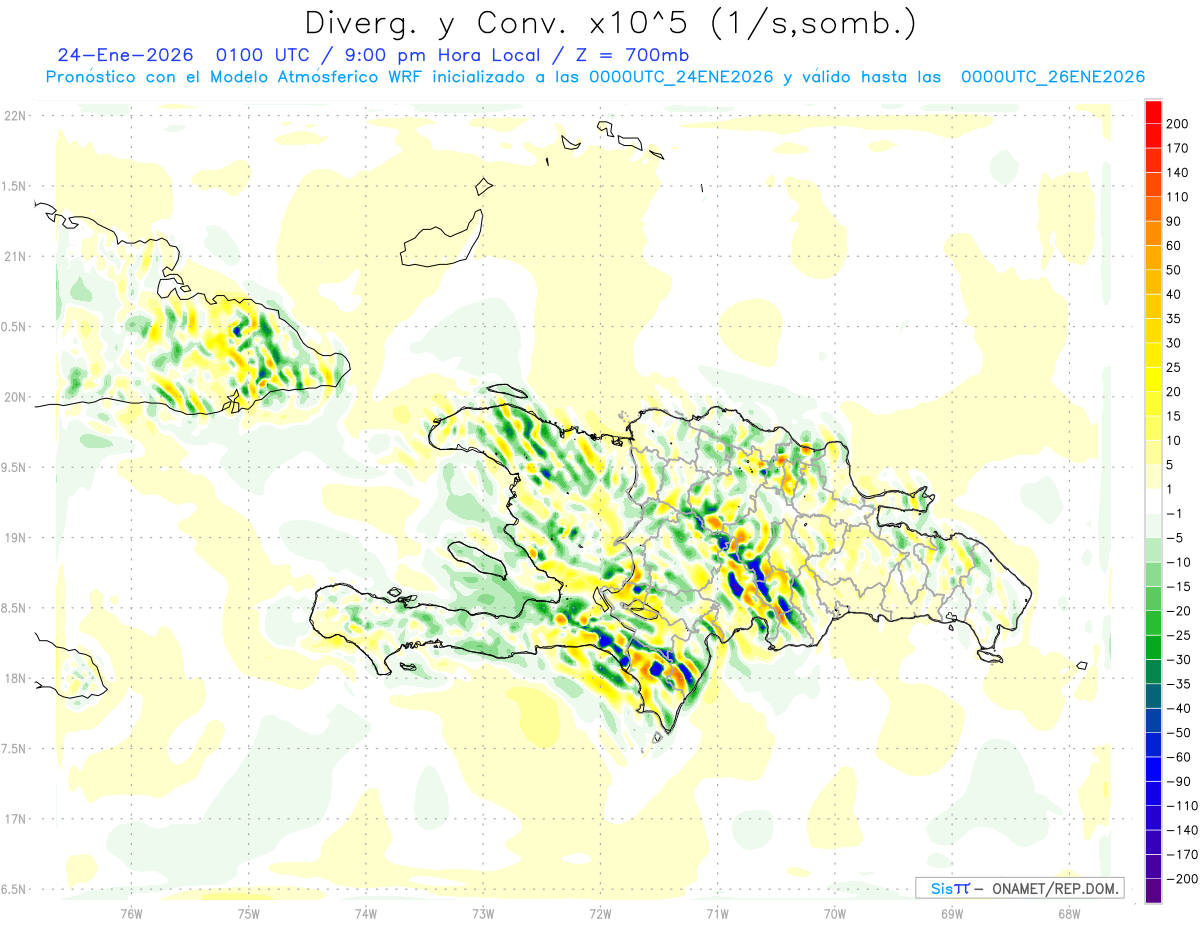Click the color bar value "-140"

[1182, 831]
